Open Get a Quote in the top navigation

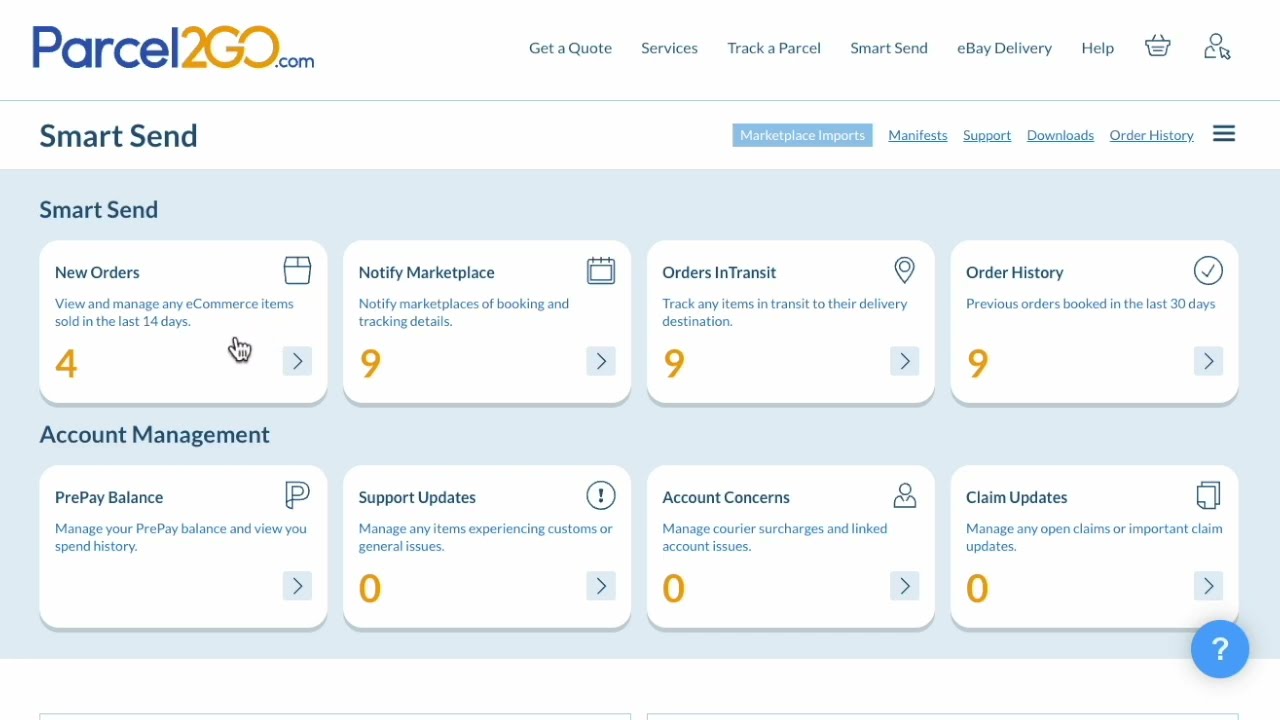click(x=570, y=48)
